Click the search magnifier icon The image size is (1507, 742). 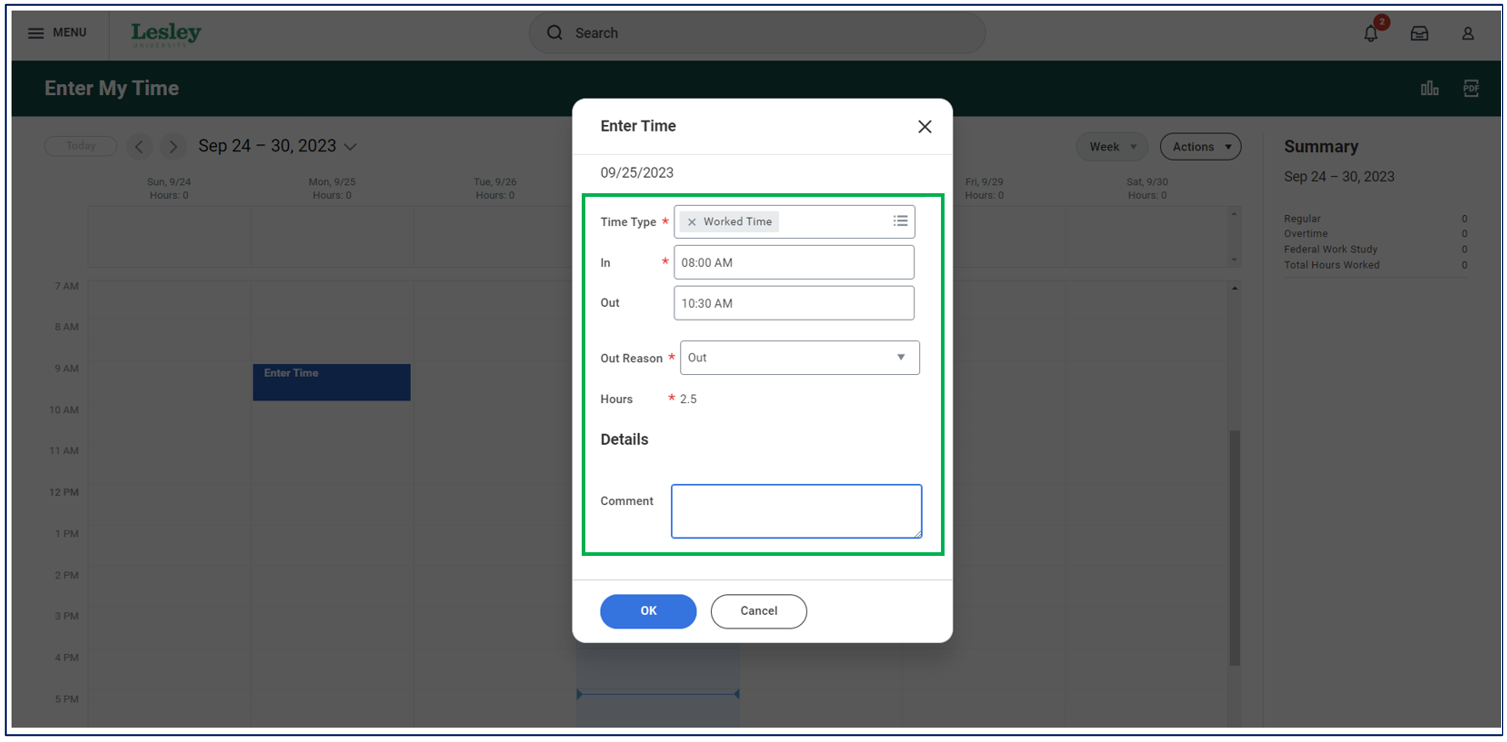(555, 33)
